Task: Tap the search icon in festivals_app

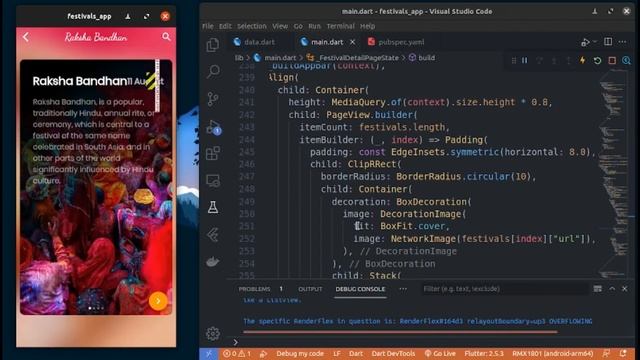Action: click(x=166, y=37)
